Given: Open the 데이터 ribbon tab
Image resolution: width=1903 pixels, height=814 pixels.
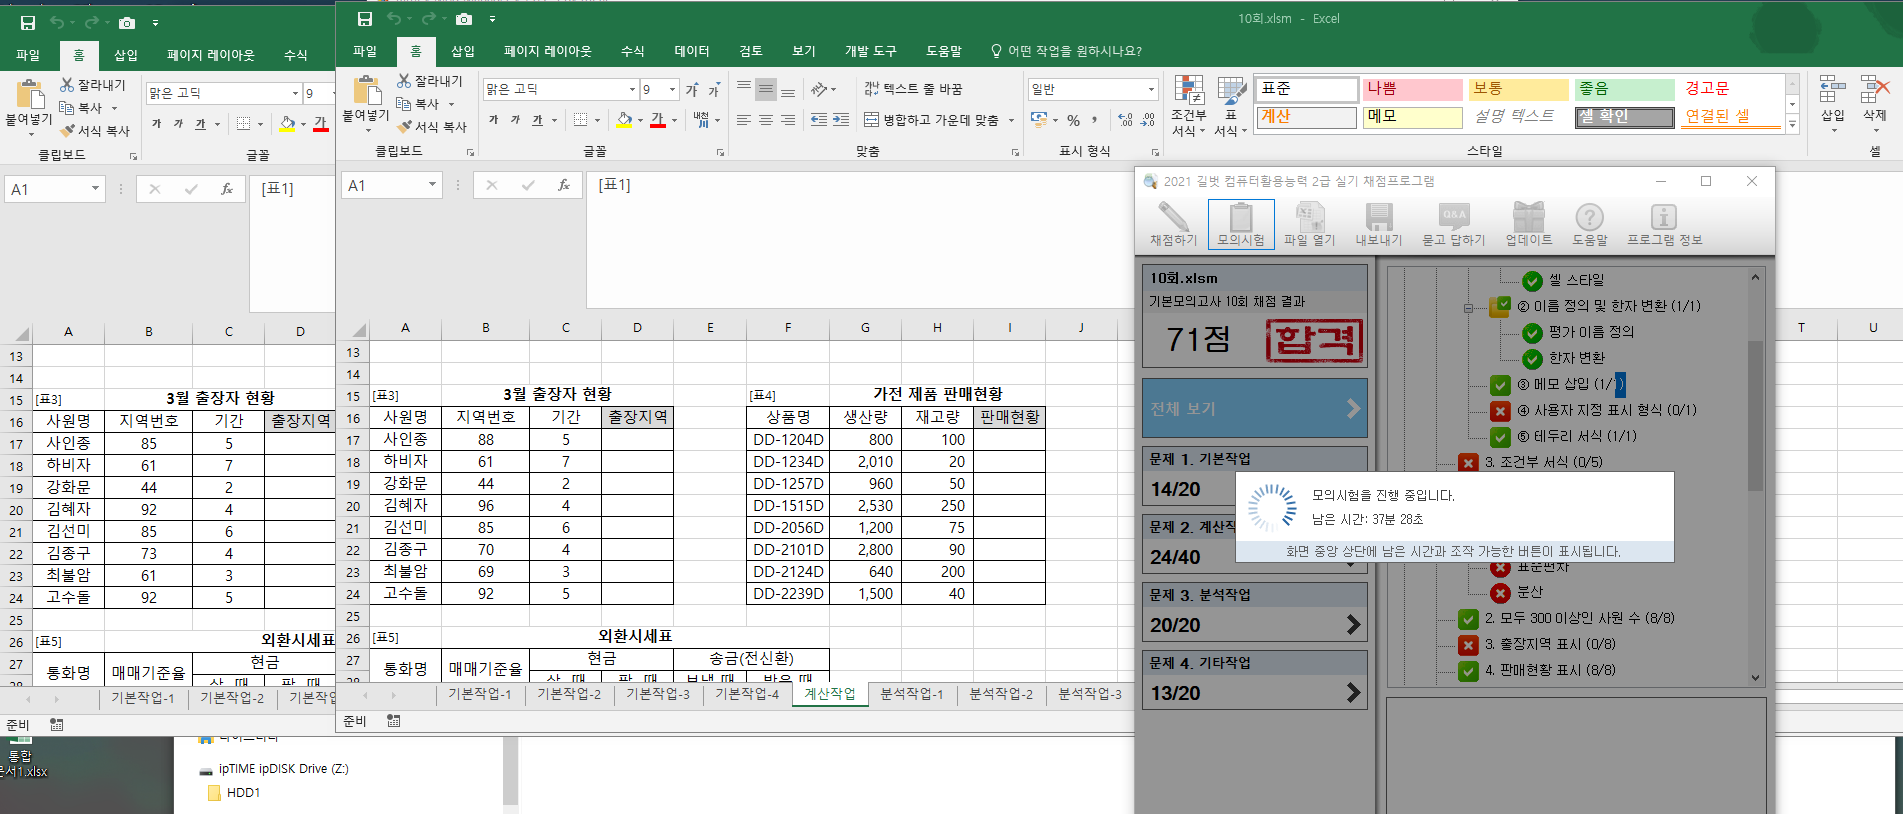Looking at the screenshot, I should pos(691,51).
